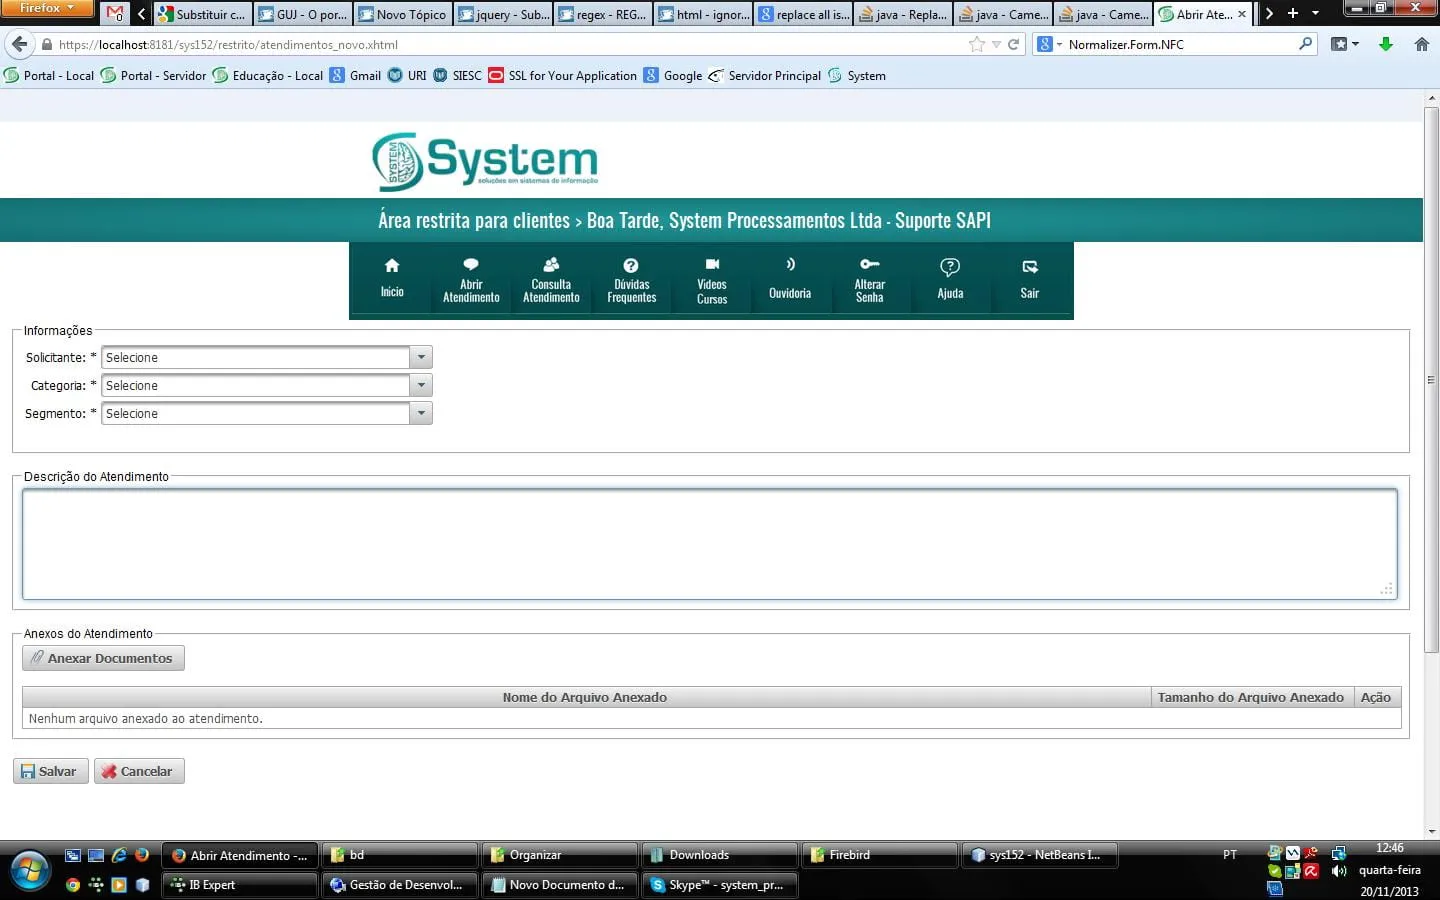This screenshot has width=1440, height=900.
Task: Click the search magnifier icon in search box
Action: tap(1305, 44)
